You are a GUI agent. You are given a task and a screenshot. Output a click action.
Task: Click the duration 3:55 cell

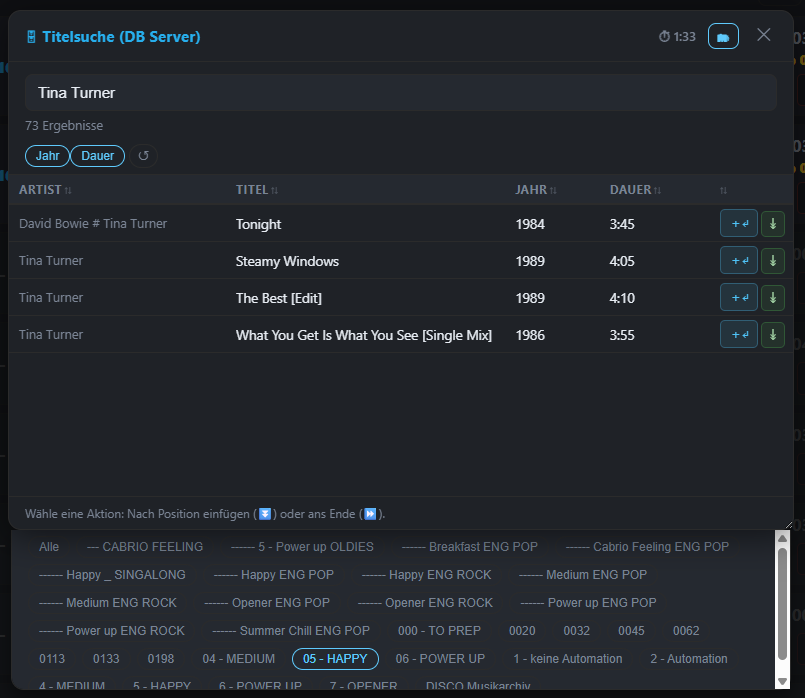(x=622, y=335)
